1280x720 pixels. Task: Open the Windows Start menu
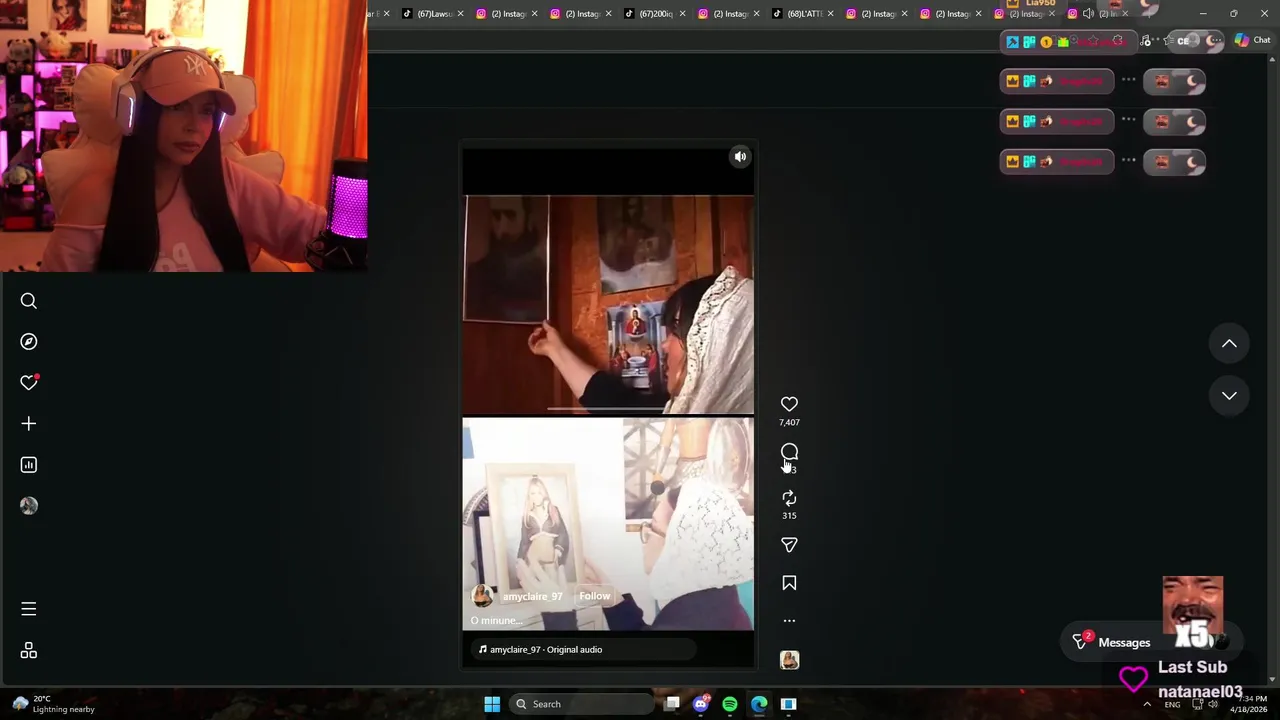(x=492, y=704)
